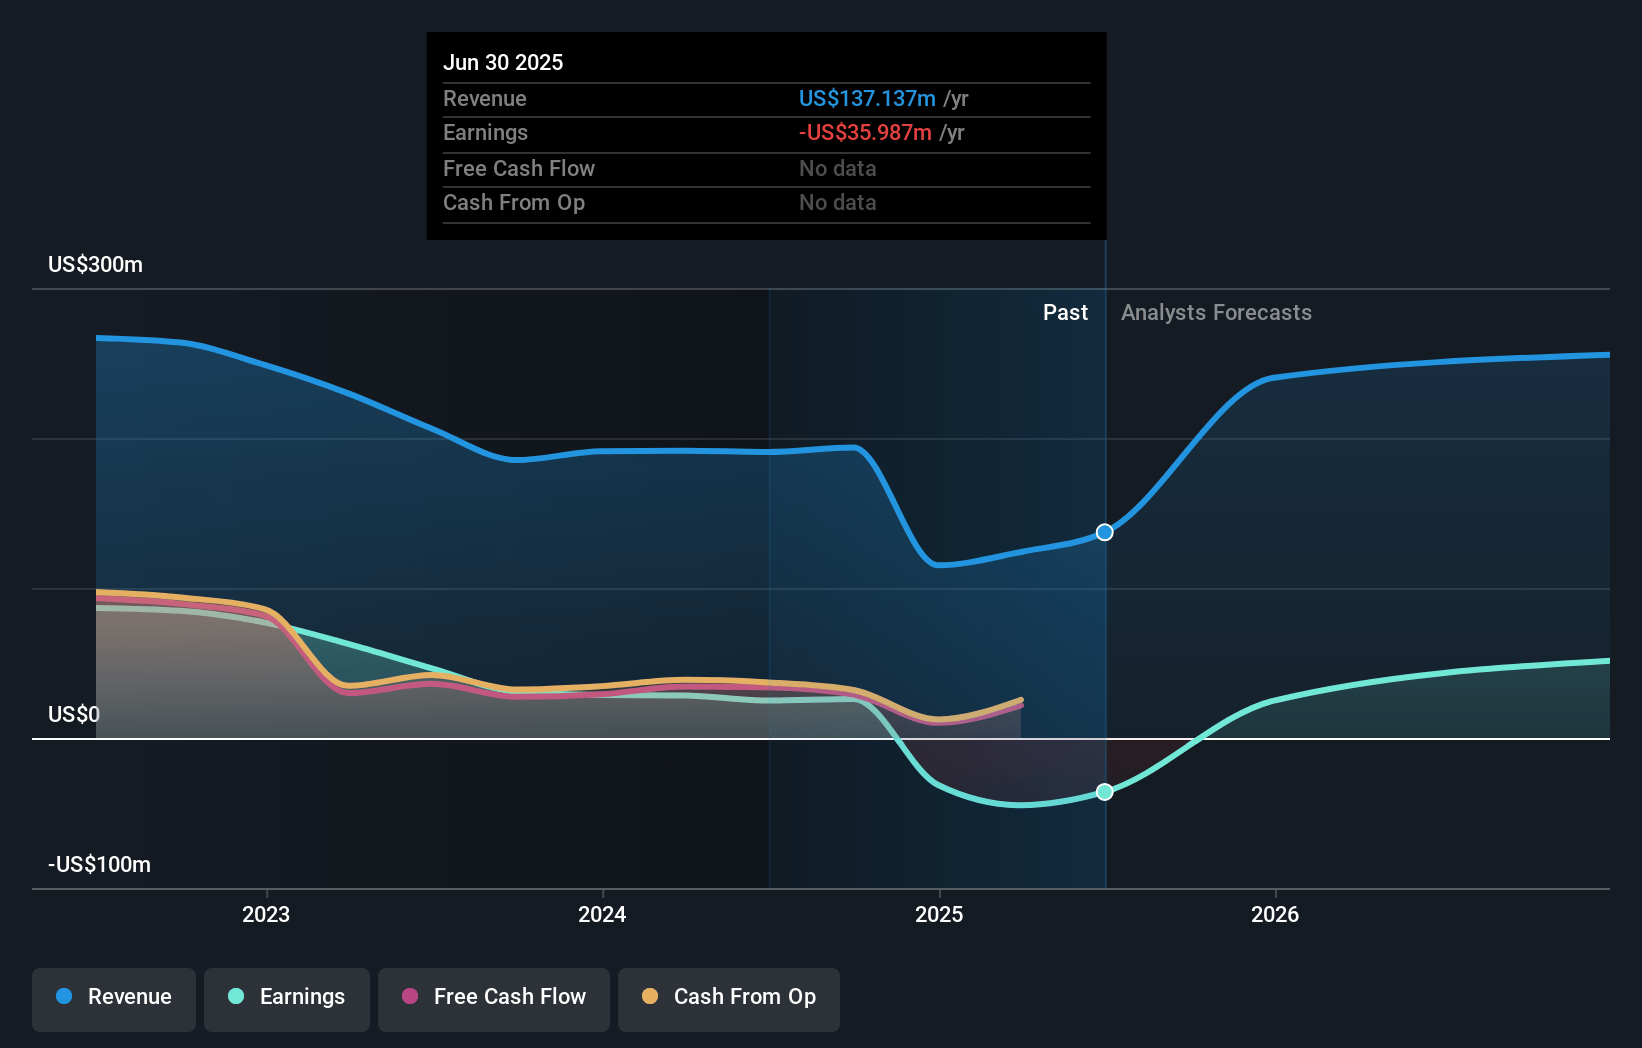Click the US$137.137m revenue value
Screen dimensions: 1642x1048
(x=867, y=98)
